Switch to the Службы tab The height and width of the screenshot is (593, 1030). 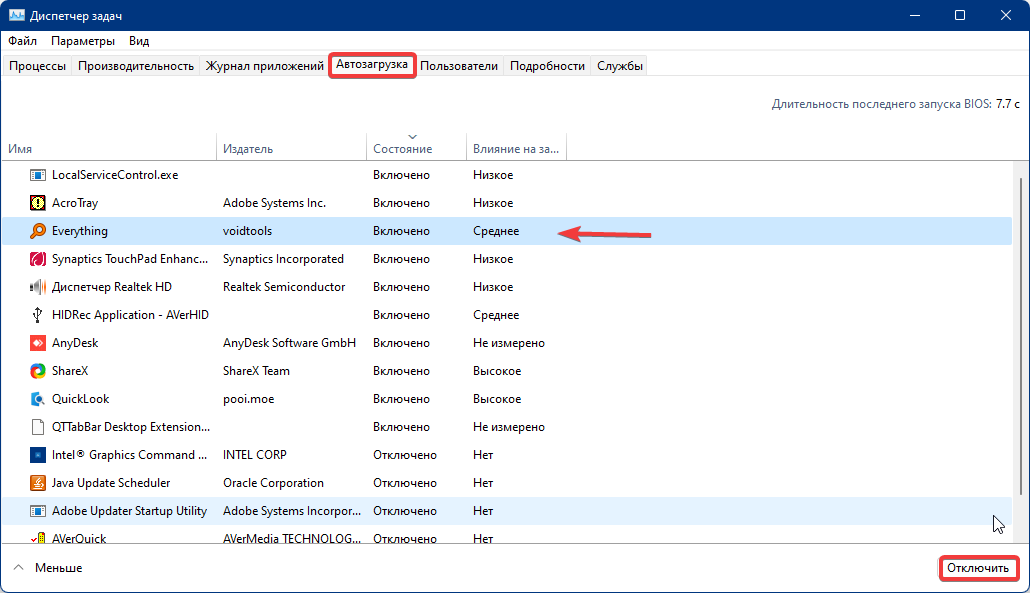click(x=619, y=66)
